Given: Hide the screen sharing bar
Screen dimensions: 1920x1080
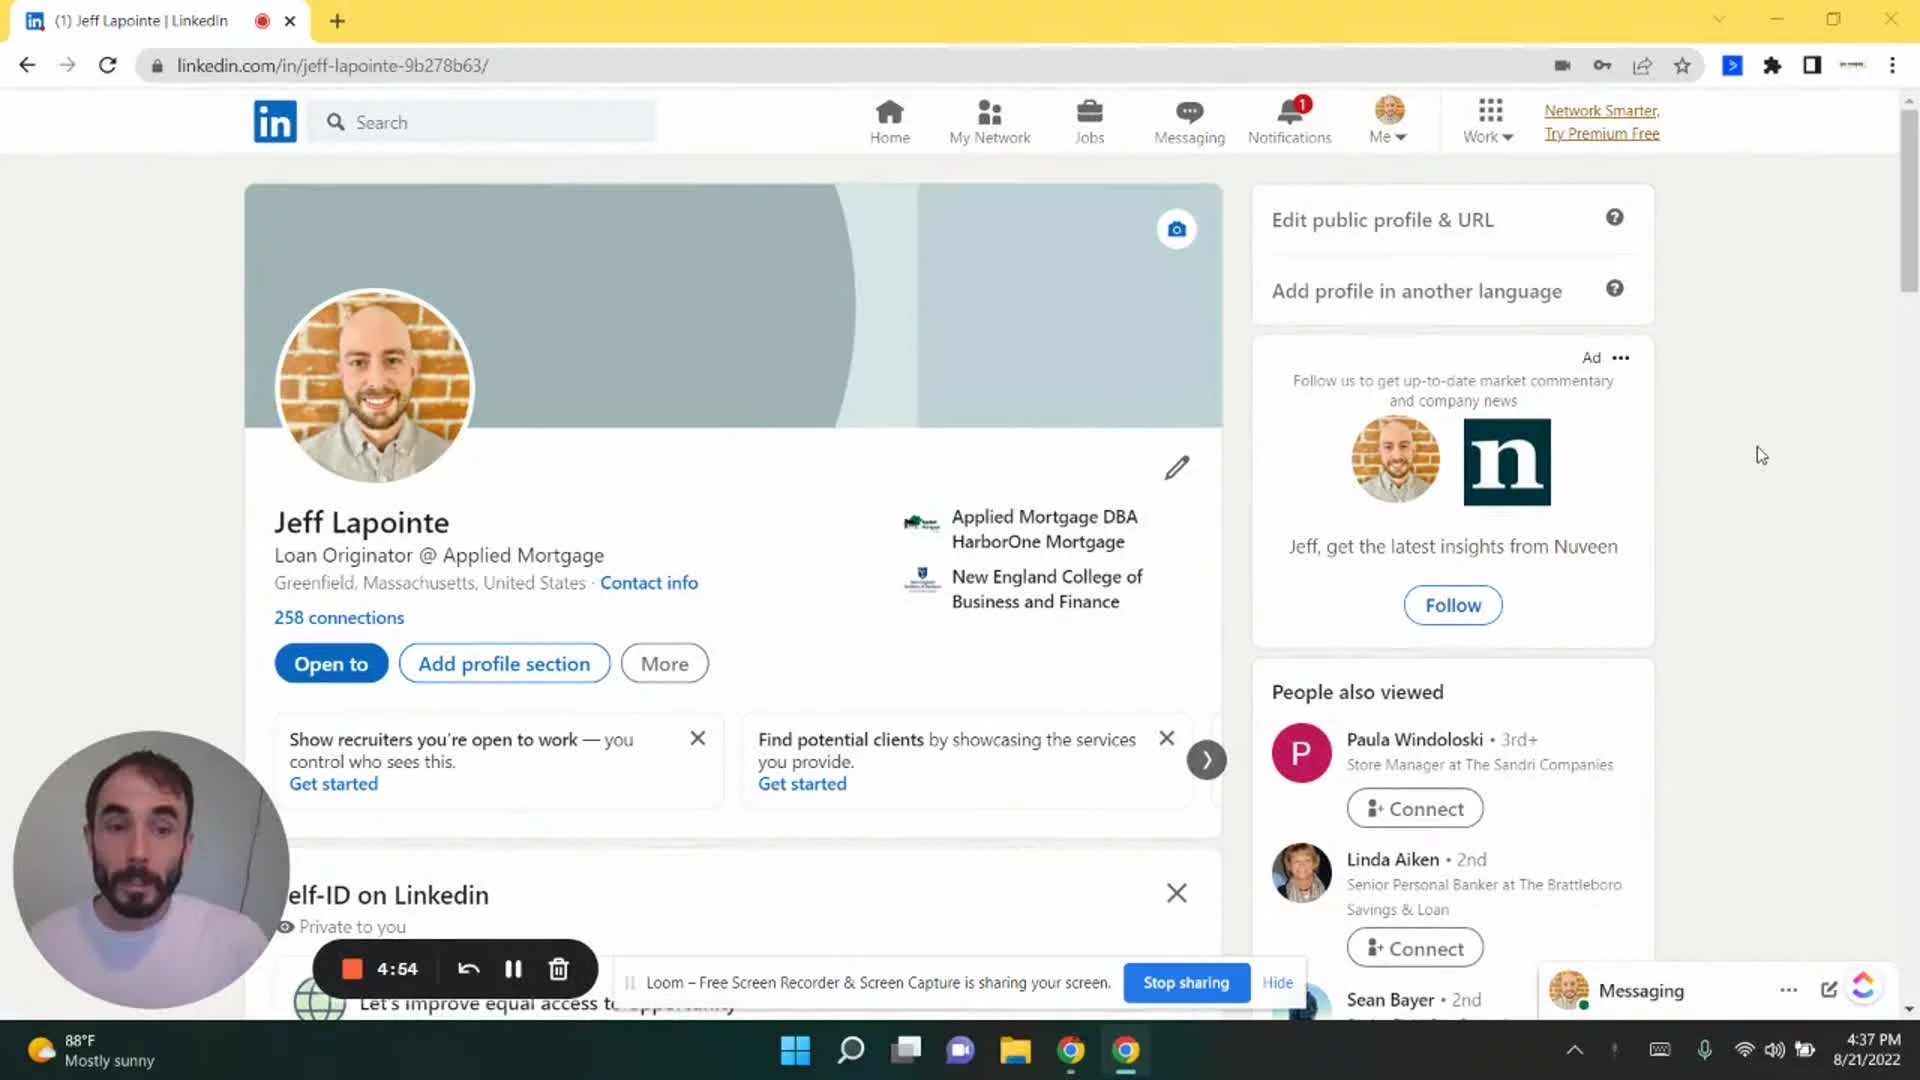Looking at the screenshot, I should coord(1277,983).
